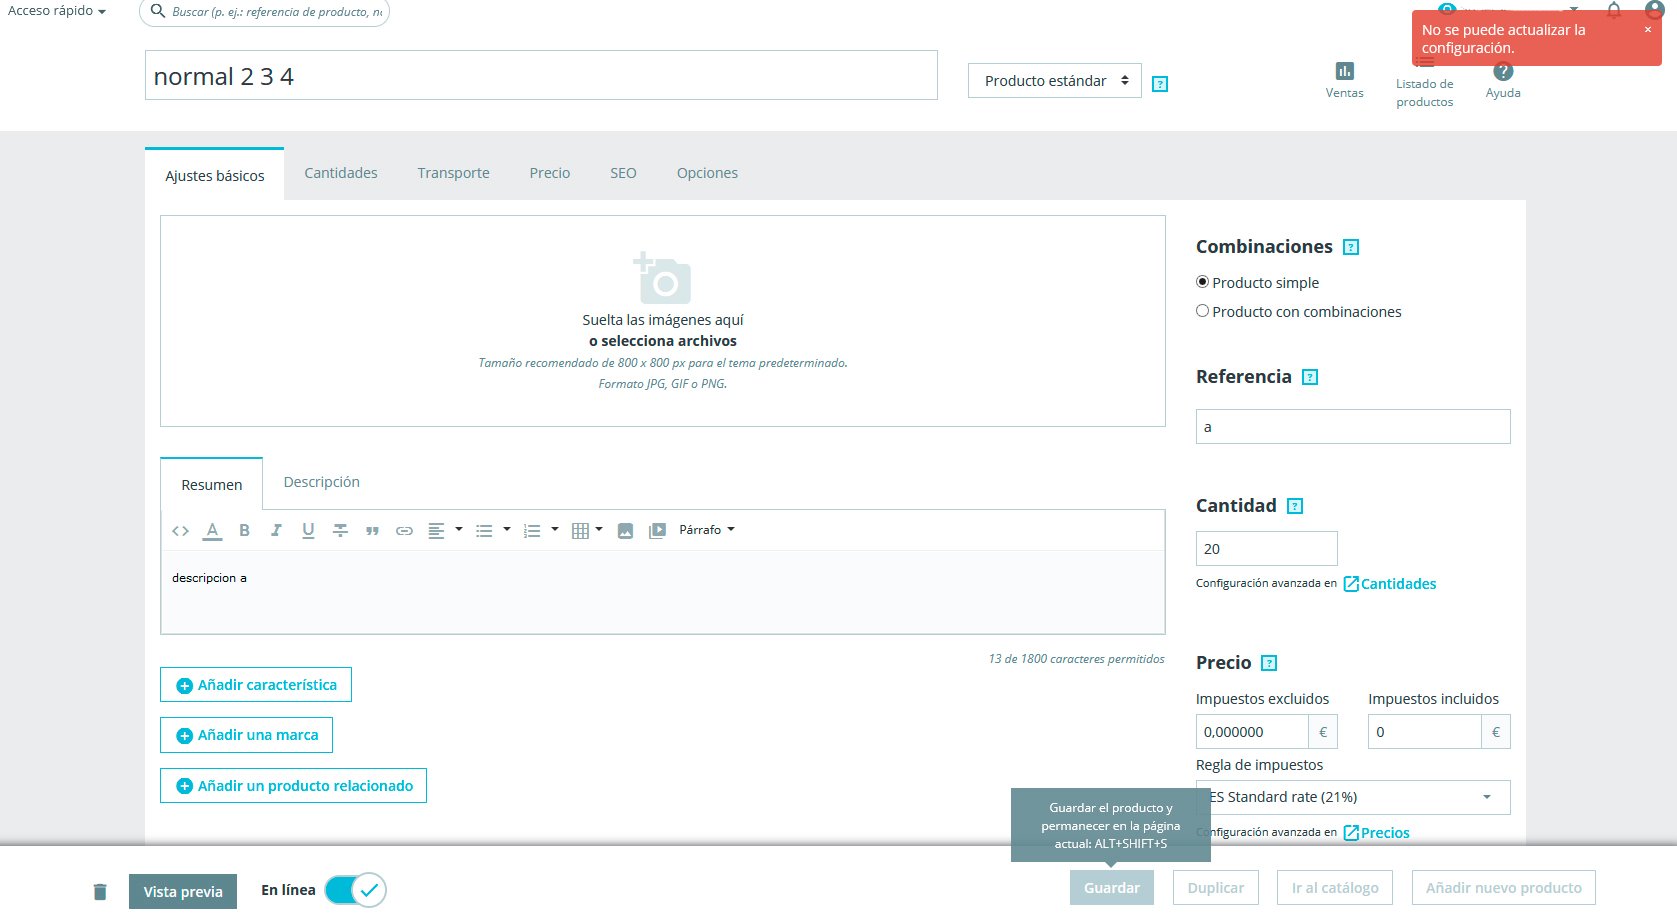Open the Descripción tab

click(322, 482)
